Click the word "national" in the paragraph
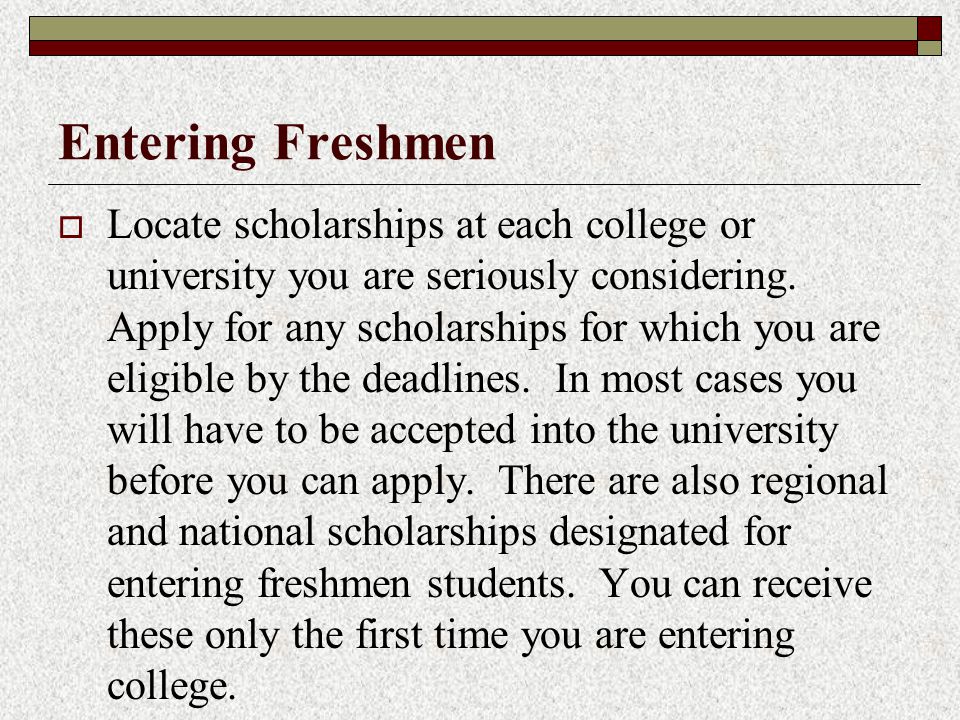This screenshot has width=960, height=720. (x=246, y=531)
